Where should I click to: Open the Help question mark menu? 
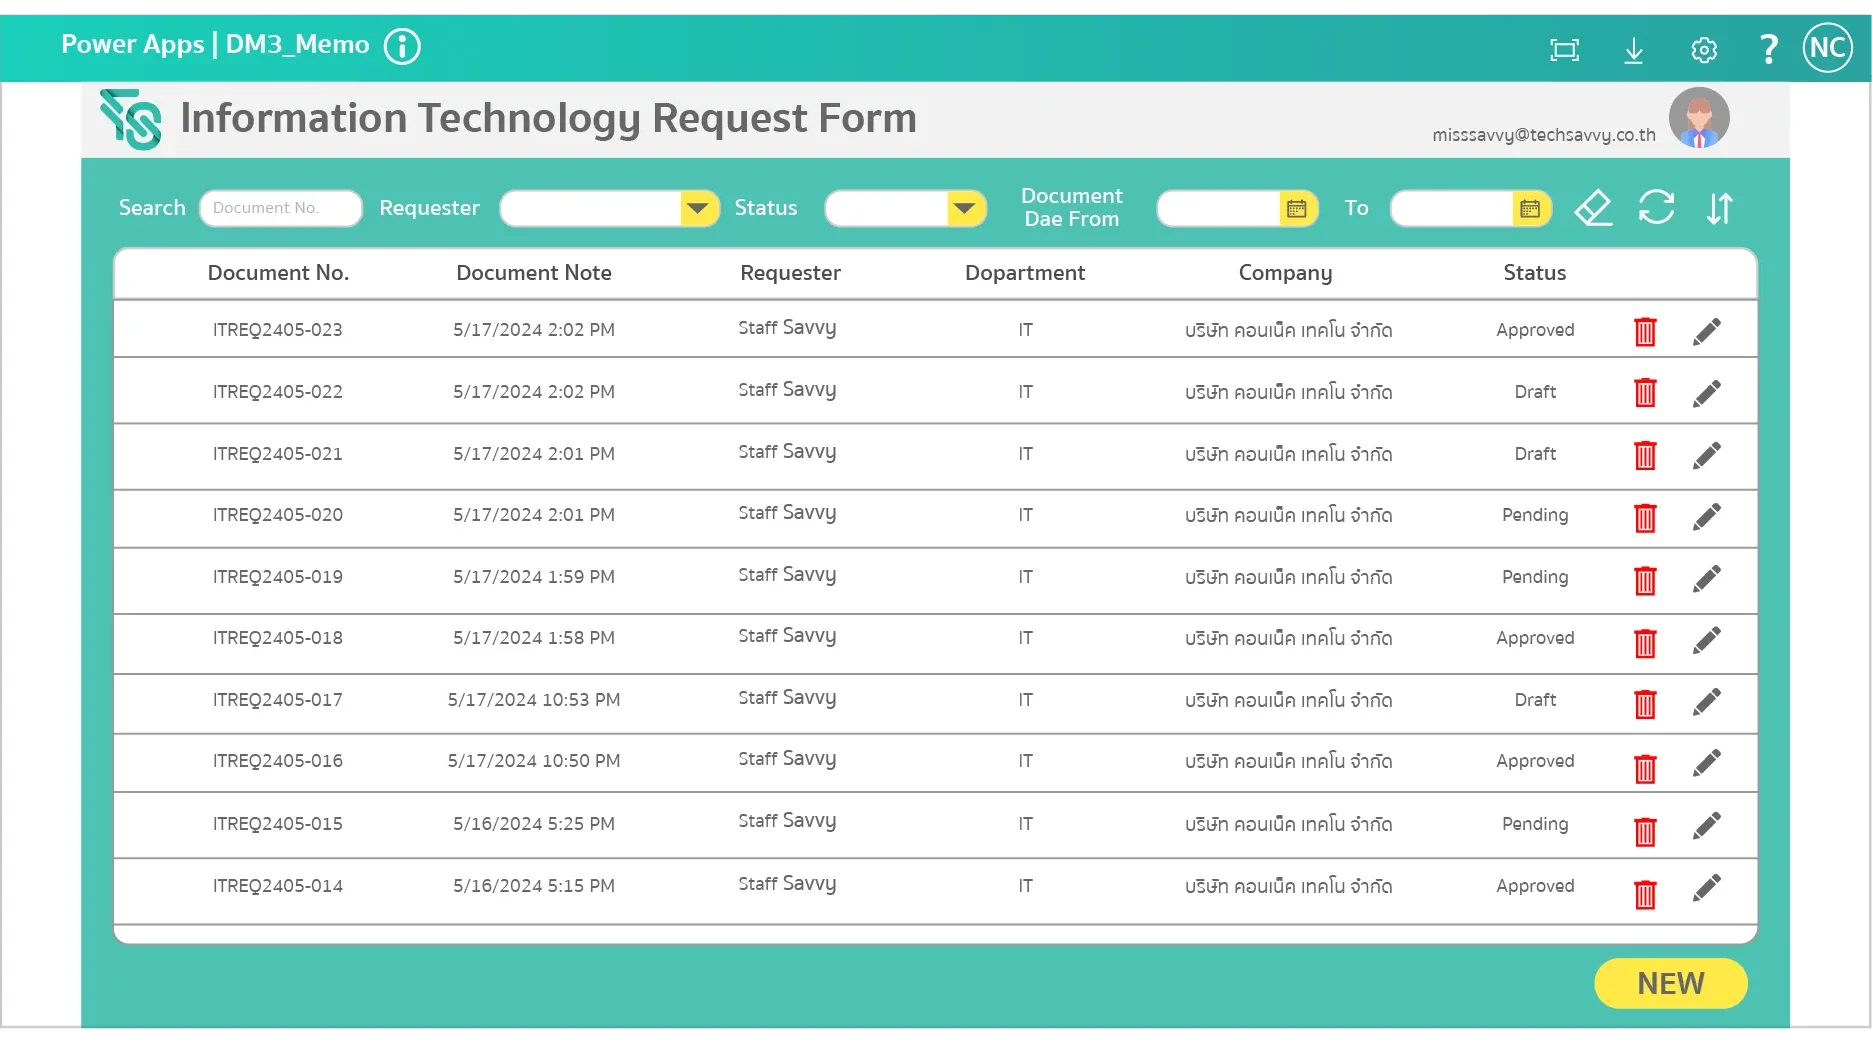pyautogui.click(x=1768, y=48)
